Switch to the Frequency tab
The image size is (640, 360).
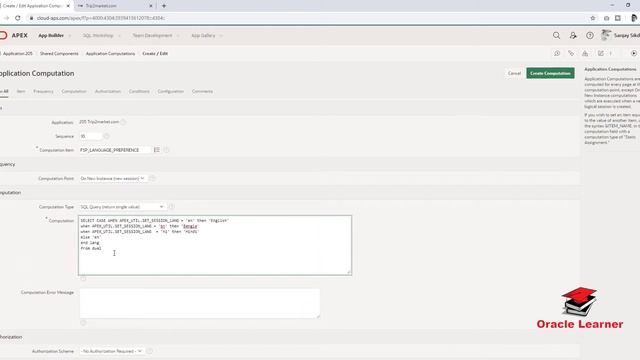[43, 91]
